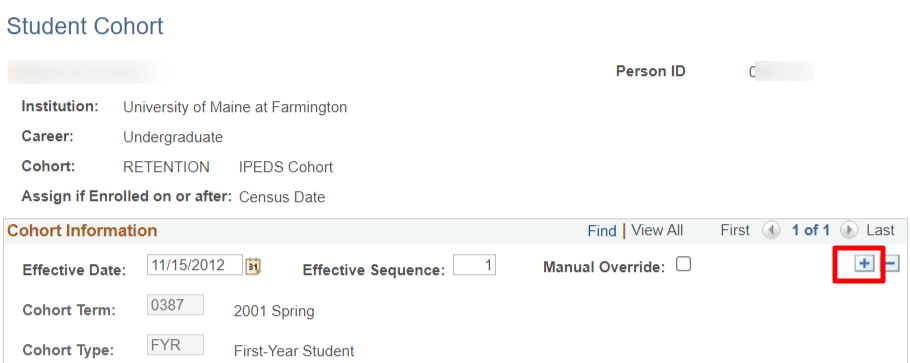This screenshot has width=910, height=363.
Task: Click the '2001 Spring' term description
Action: (x=274, y=311)
